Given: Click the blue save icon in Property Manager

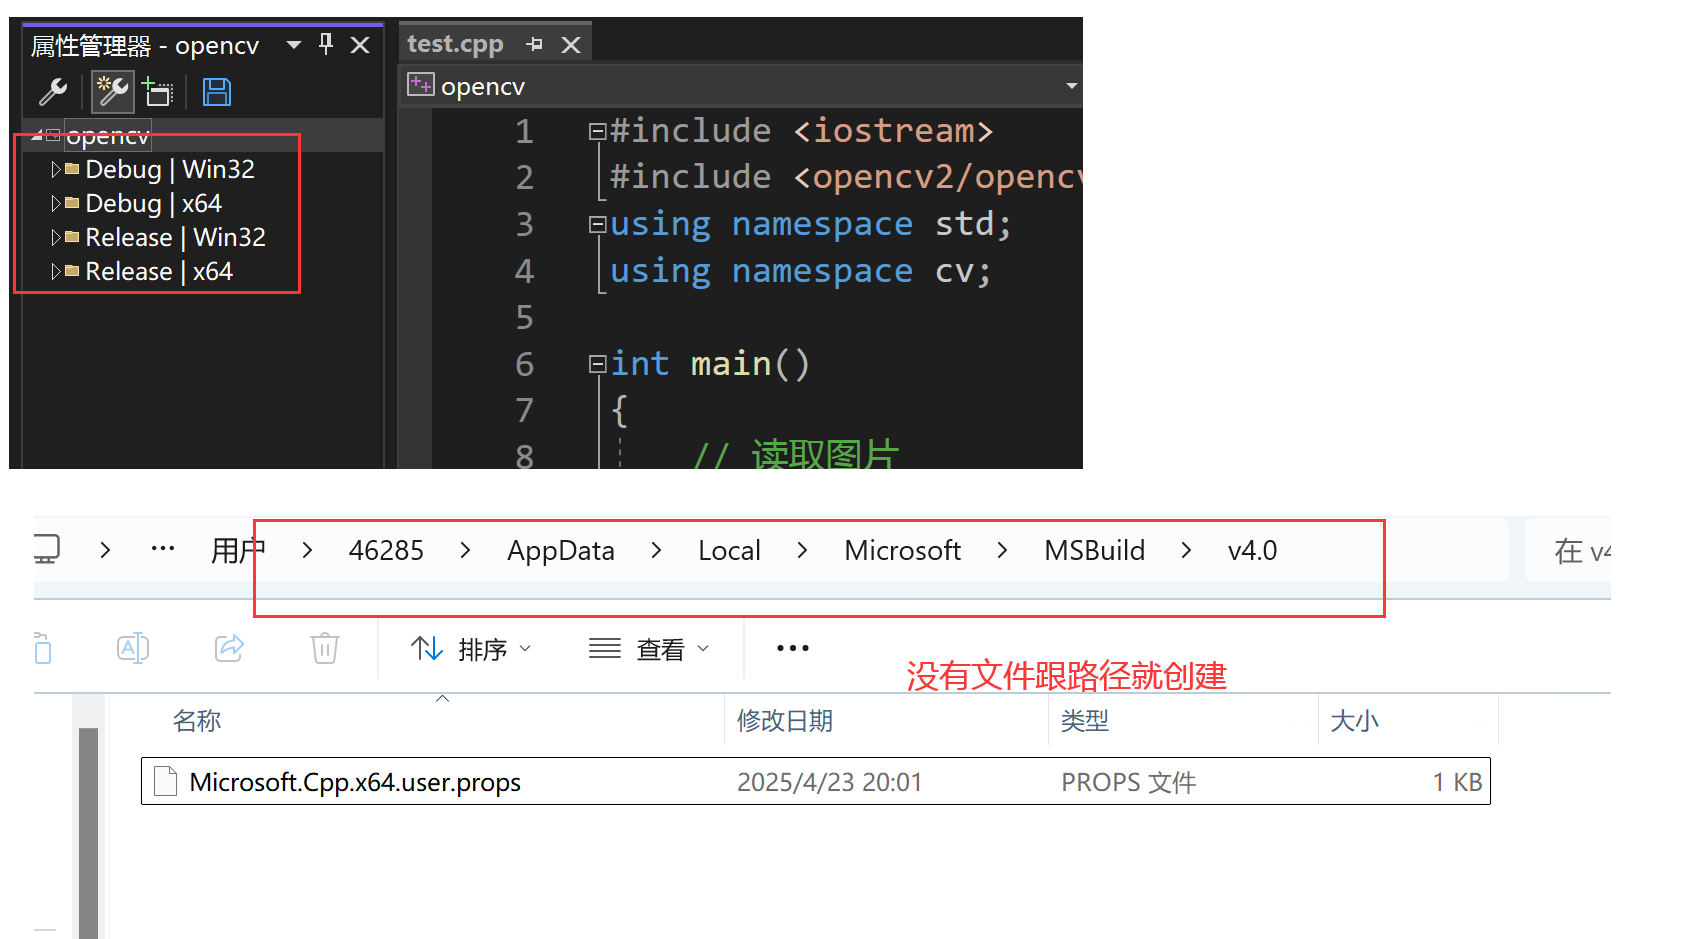Looking at the screenshot, I should [217, 92].
